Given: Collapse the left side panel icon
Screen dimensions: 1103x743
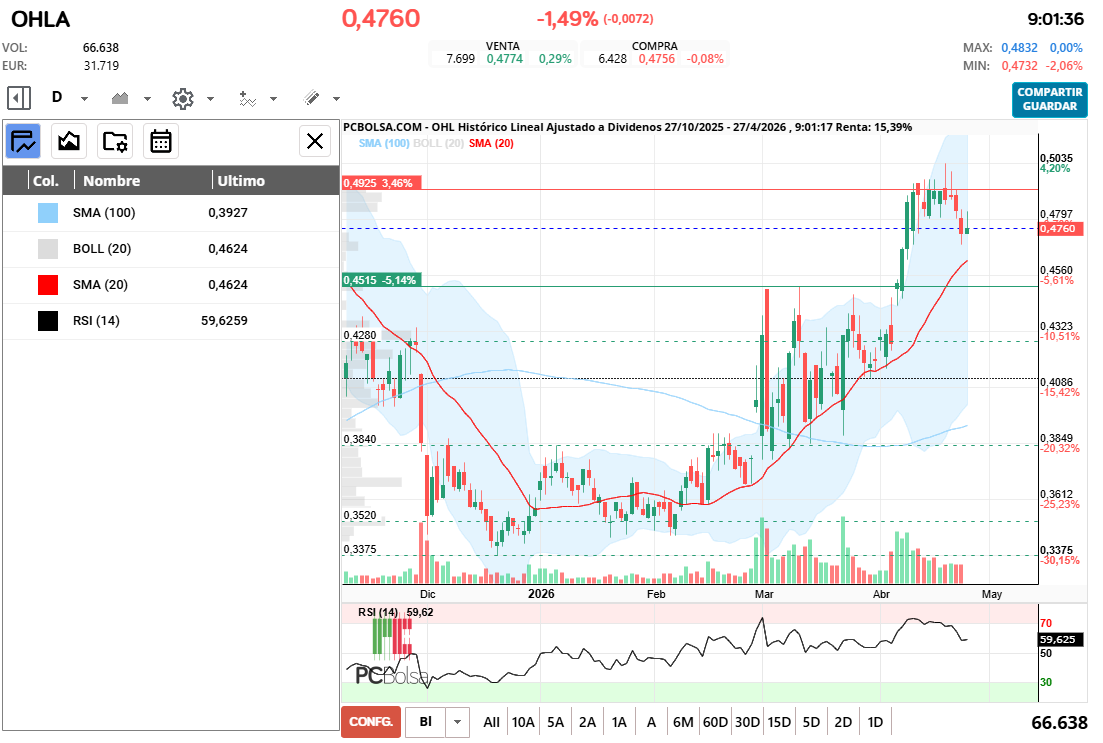Looking at the screenshot, I should [x=19, y=98].
